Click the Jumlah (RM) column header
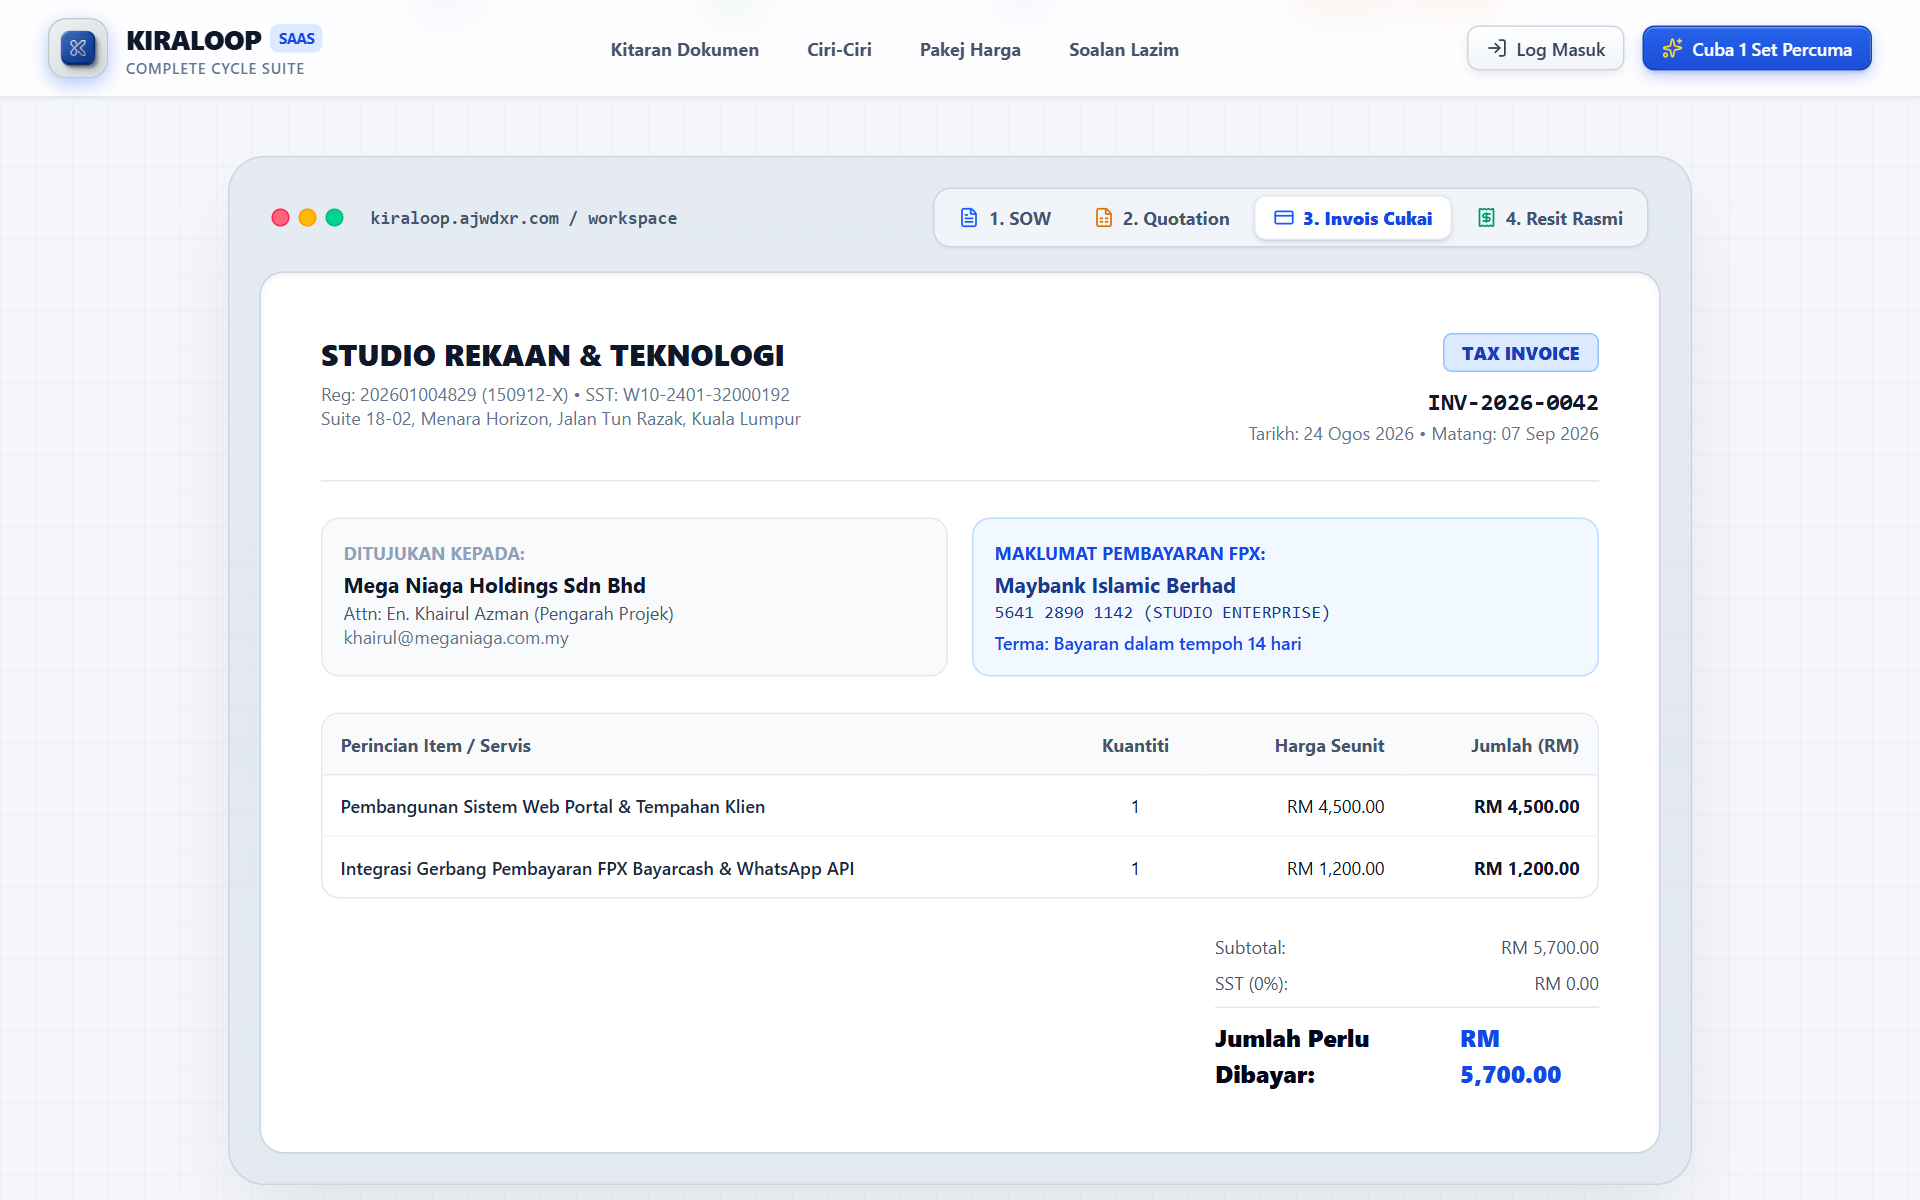Screen dimensions: 1920x1200 [1525, 746]
